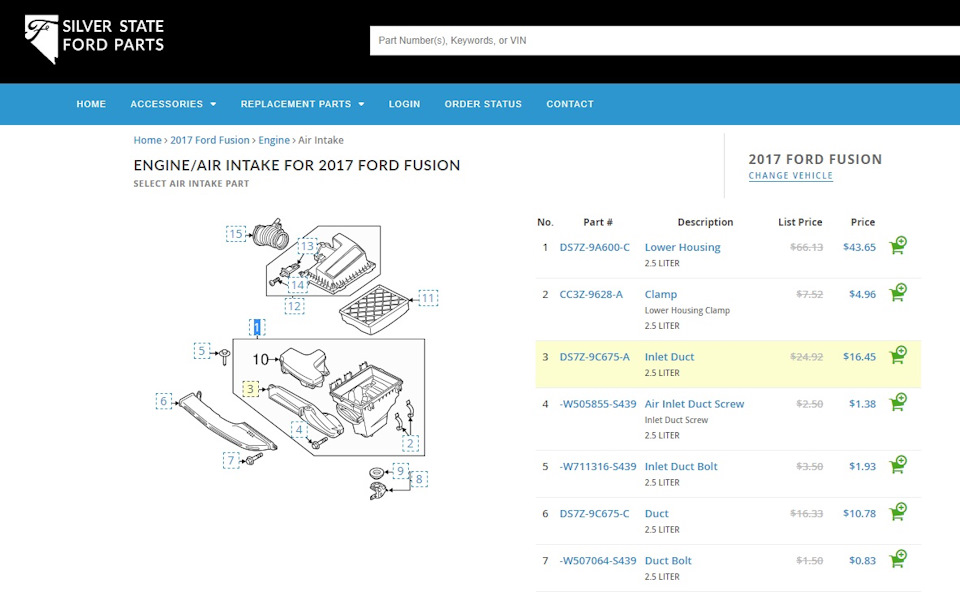Screen dimensions: 960x592
Task: Click the $16.45 price for Inlet Duct
Action: click(x=860, y=357)
